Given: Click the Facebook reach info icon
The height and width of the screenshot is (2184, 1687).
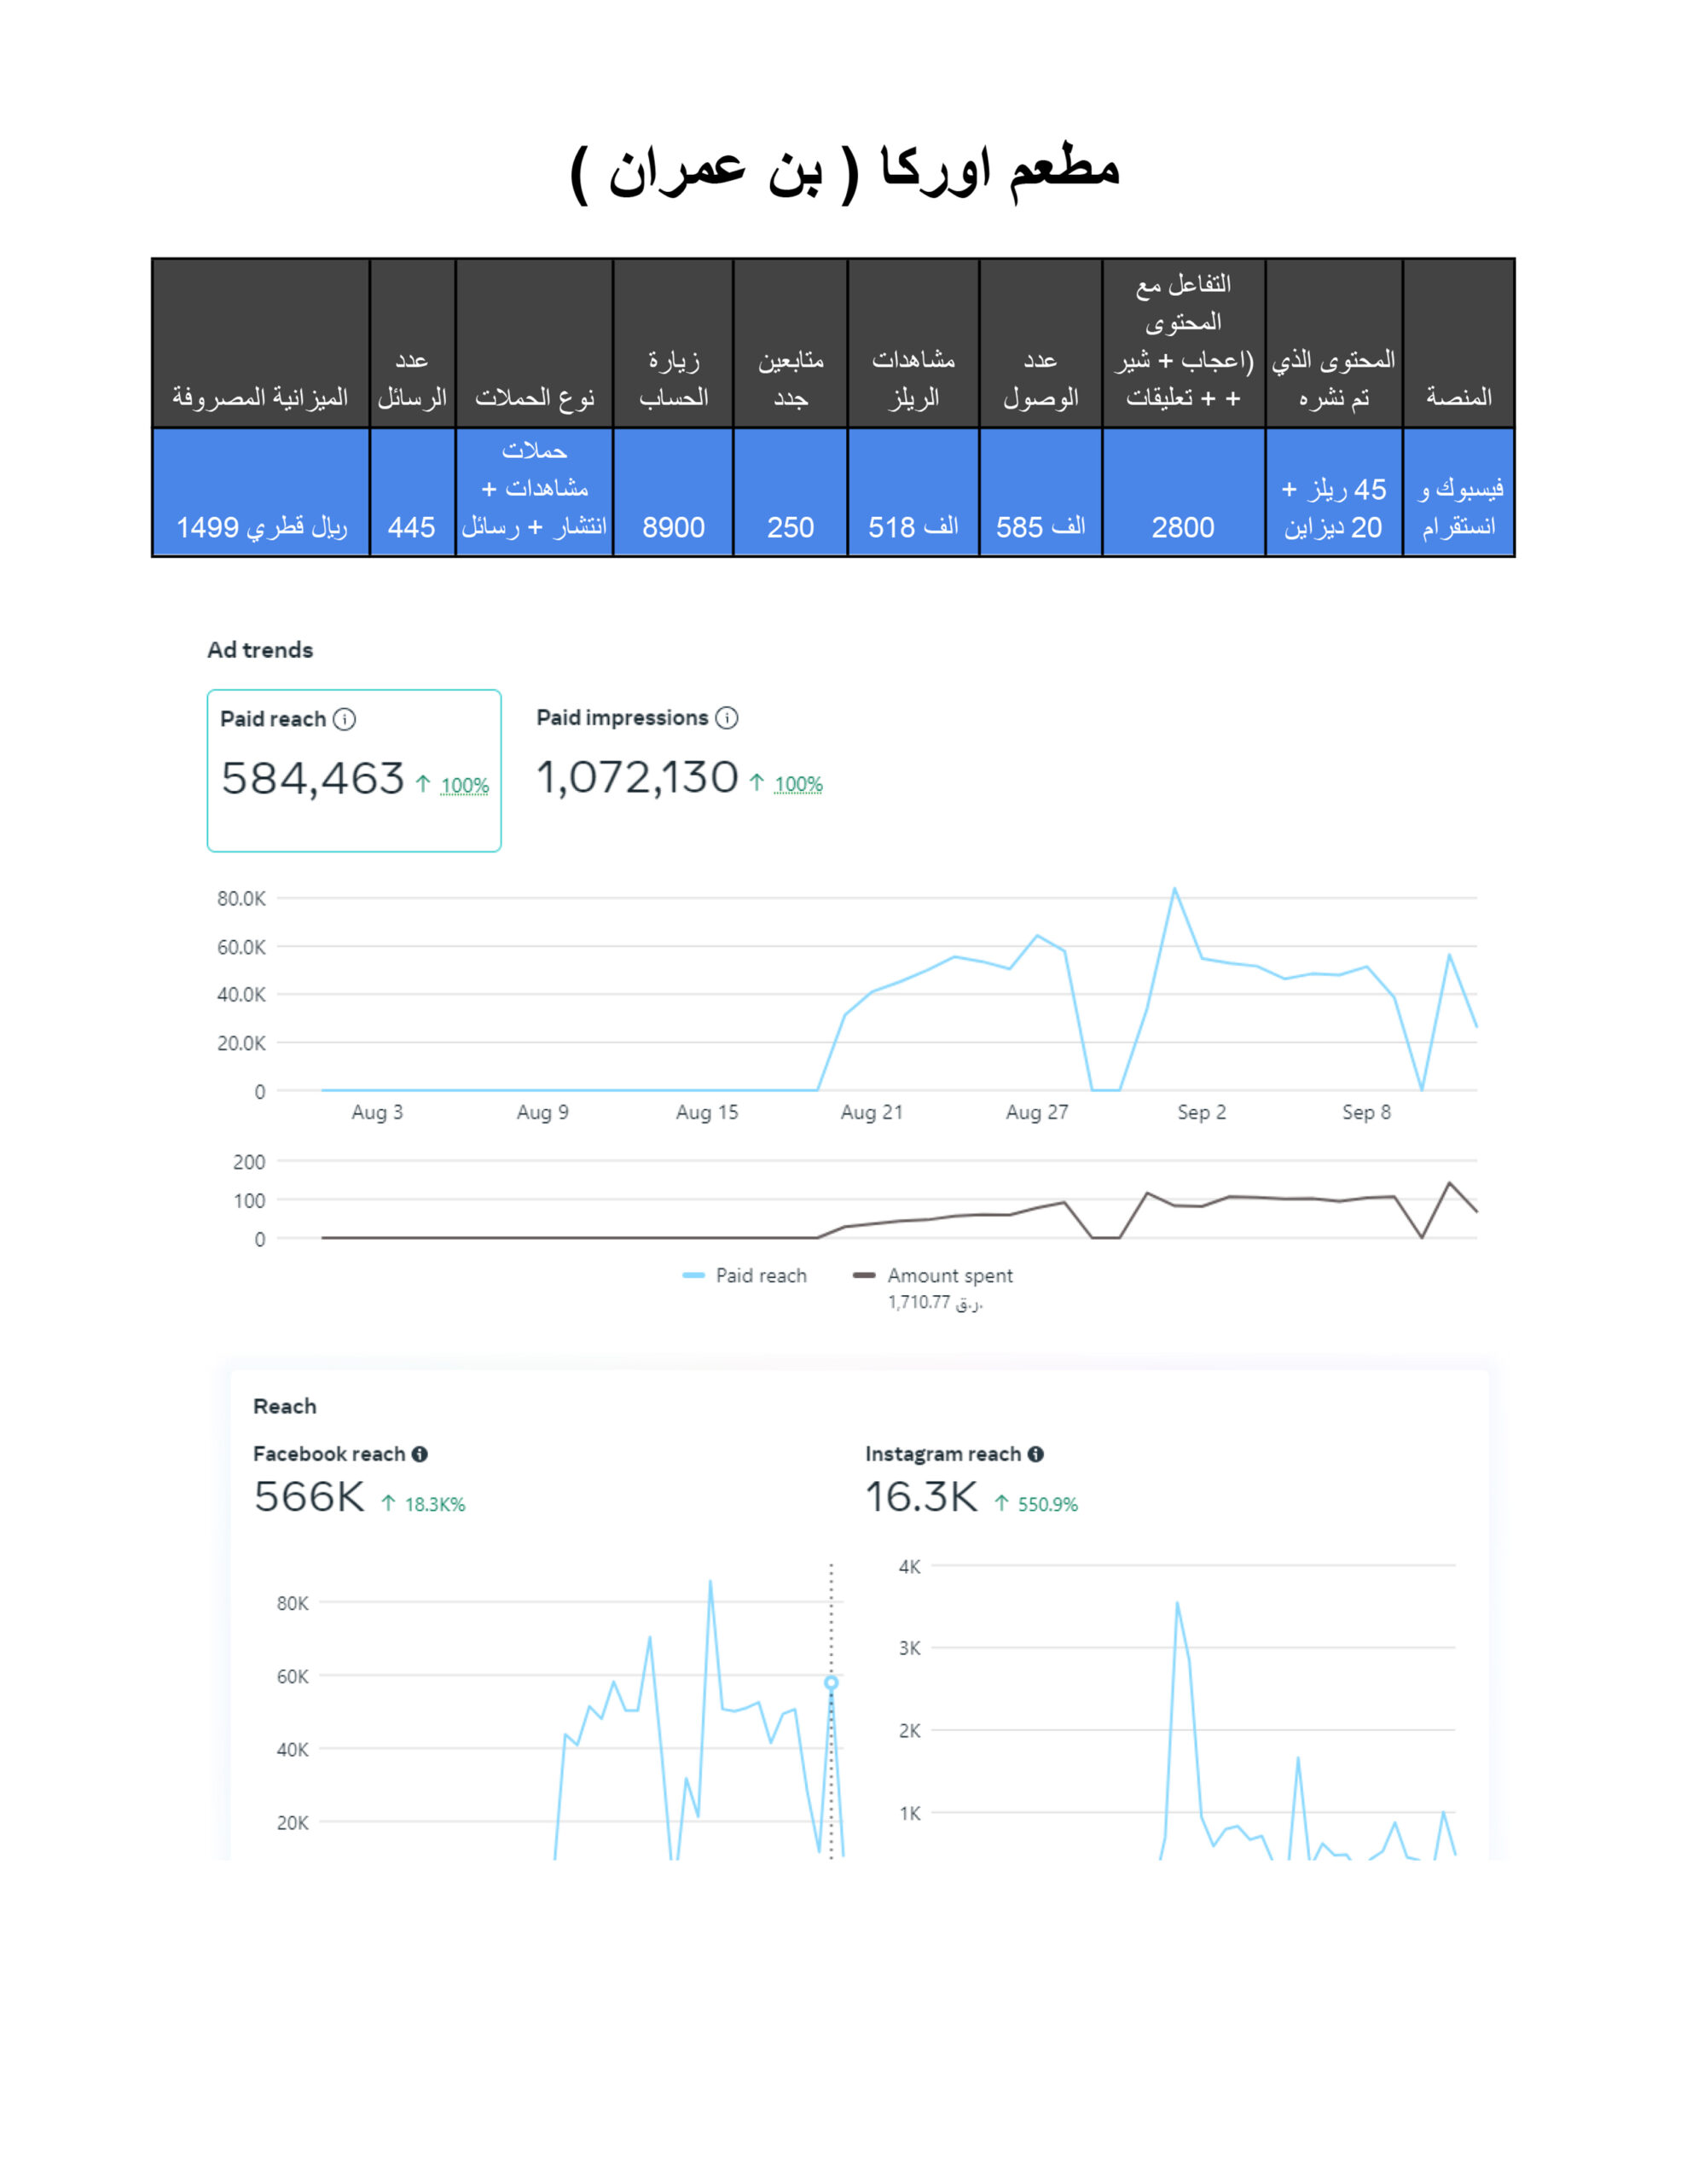Looking at the screenshot, I should click(420, 1454).
